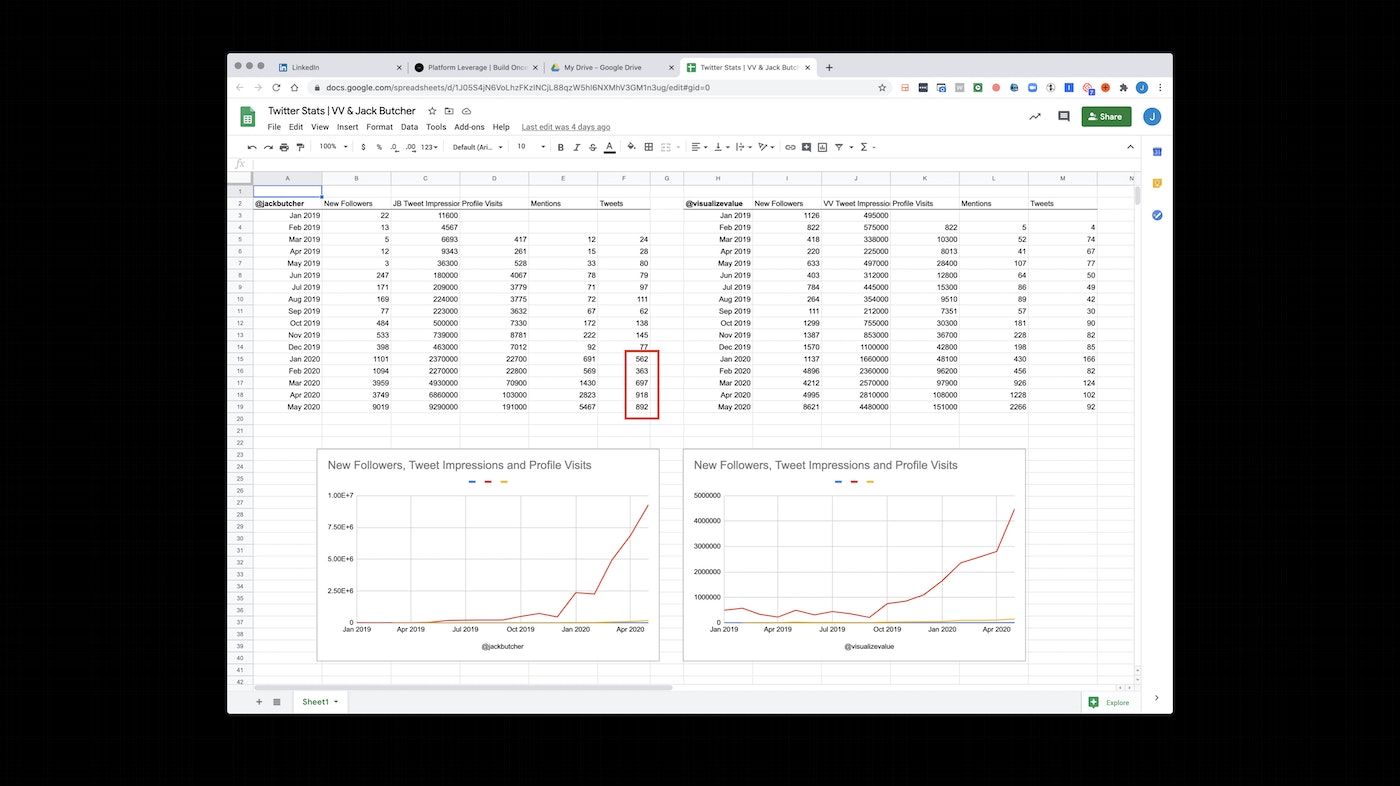The width and height of the screenshot is (1400, 786).
Task: Open horizontal align dropdown
Action: (x=699, y=147)
